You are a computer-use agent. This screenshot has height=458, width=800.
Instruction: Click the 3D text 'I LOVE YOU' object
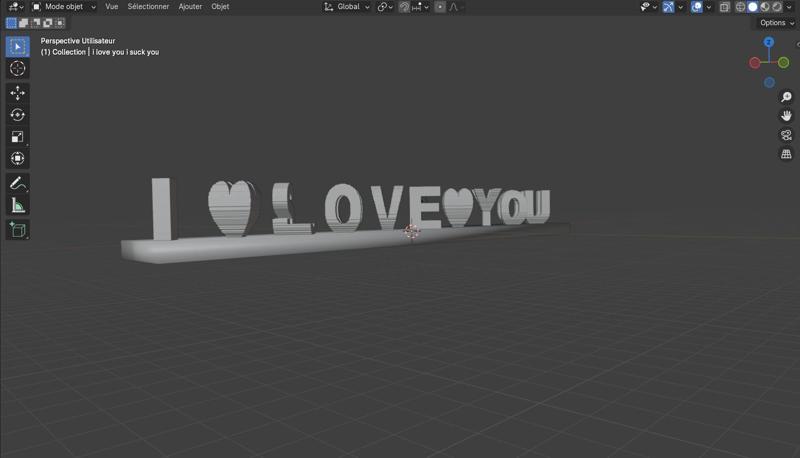(x=350, y=208)
